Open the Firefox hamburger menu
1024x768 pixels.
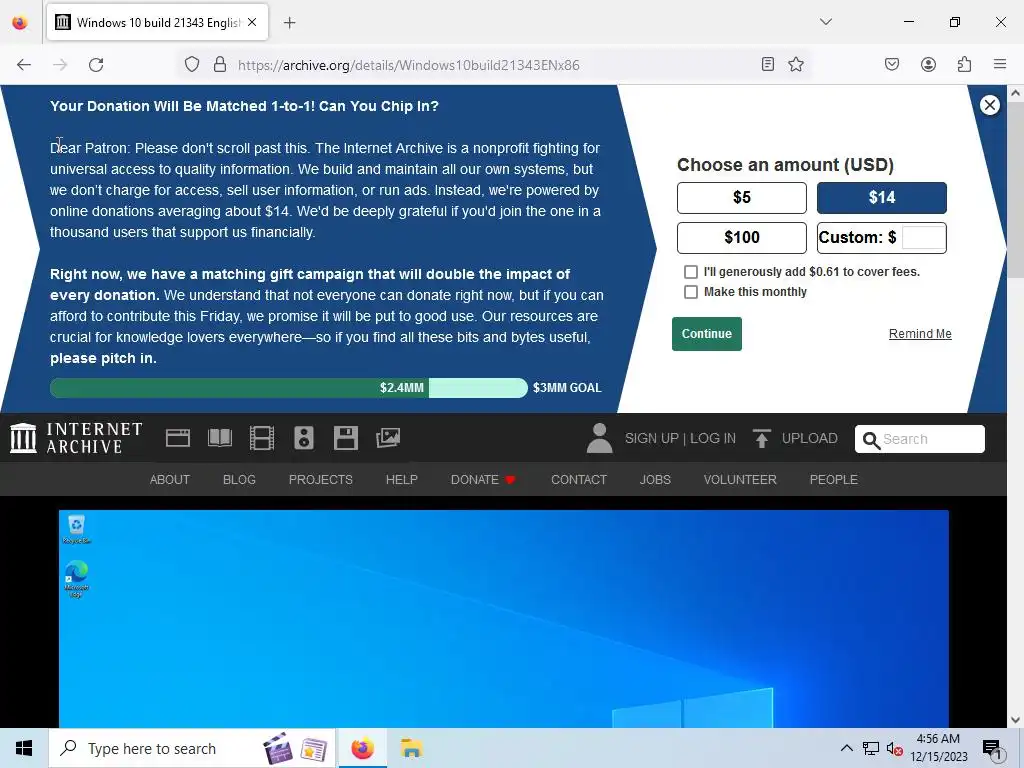(1000, 64)
